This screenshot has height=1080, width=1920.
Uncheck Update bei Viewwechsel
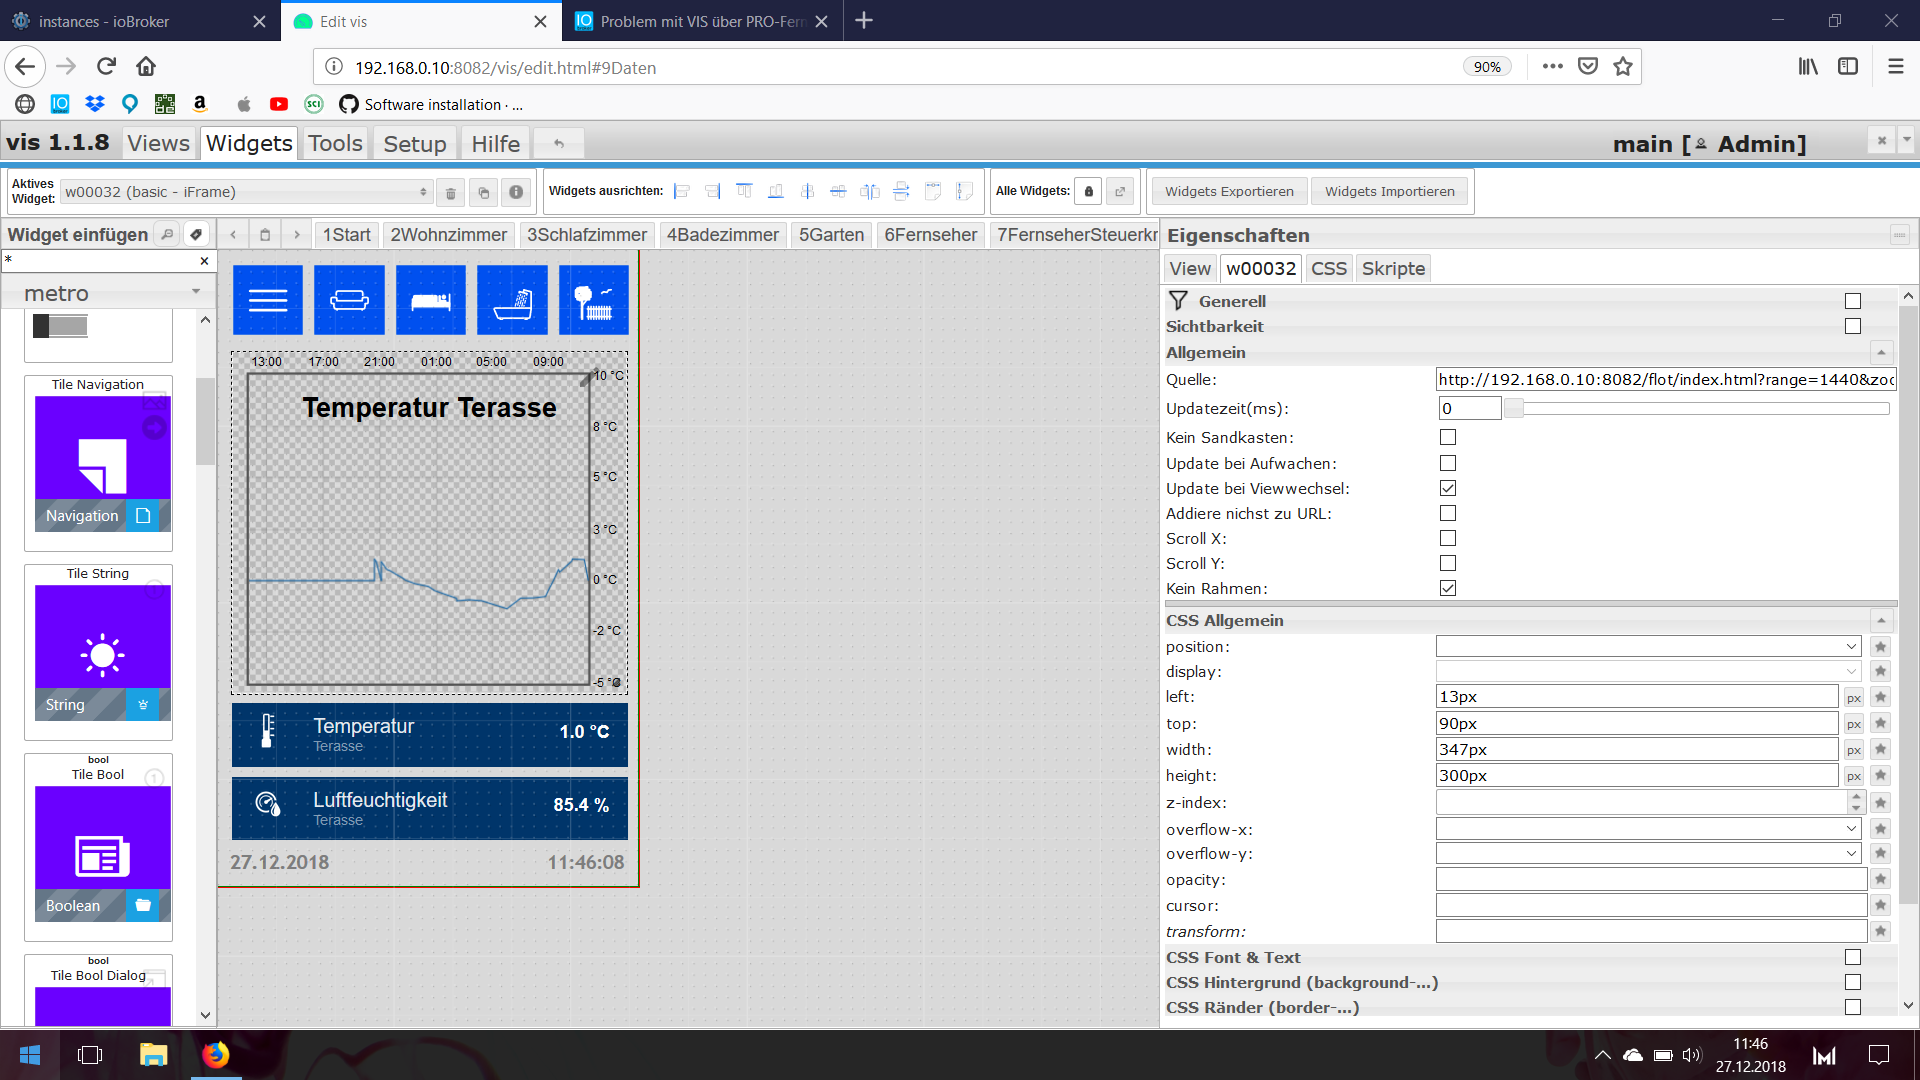[x=1448, y=488]
